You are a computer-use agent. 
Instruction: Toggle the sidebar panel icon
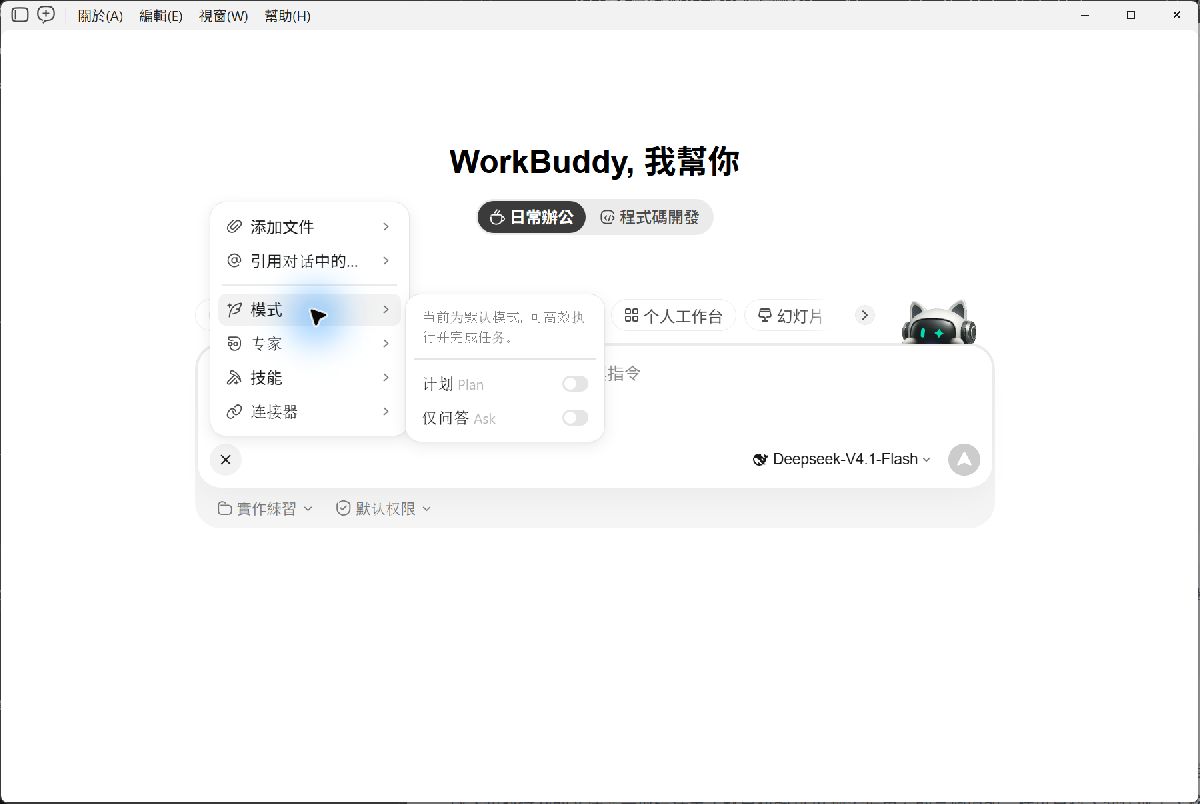pyautogui.click(x=20, y=15)
